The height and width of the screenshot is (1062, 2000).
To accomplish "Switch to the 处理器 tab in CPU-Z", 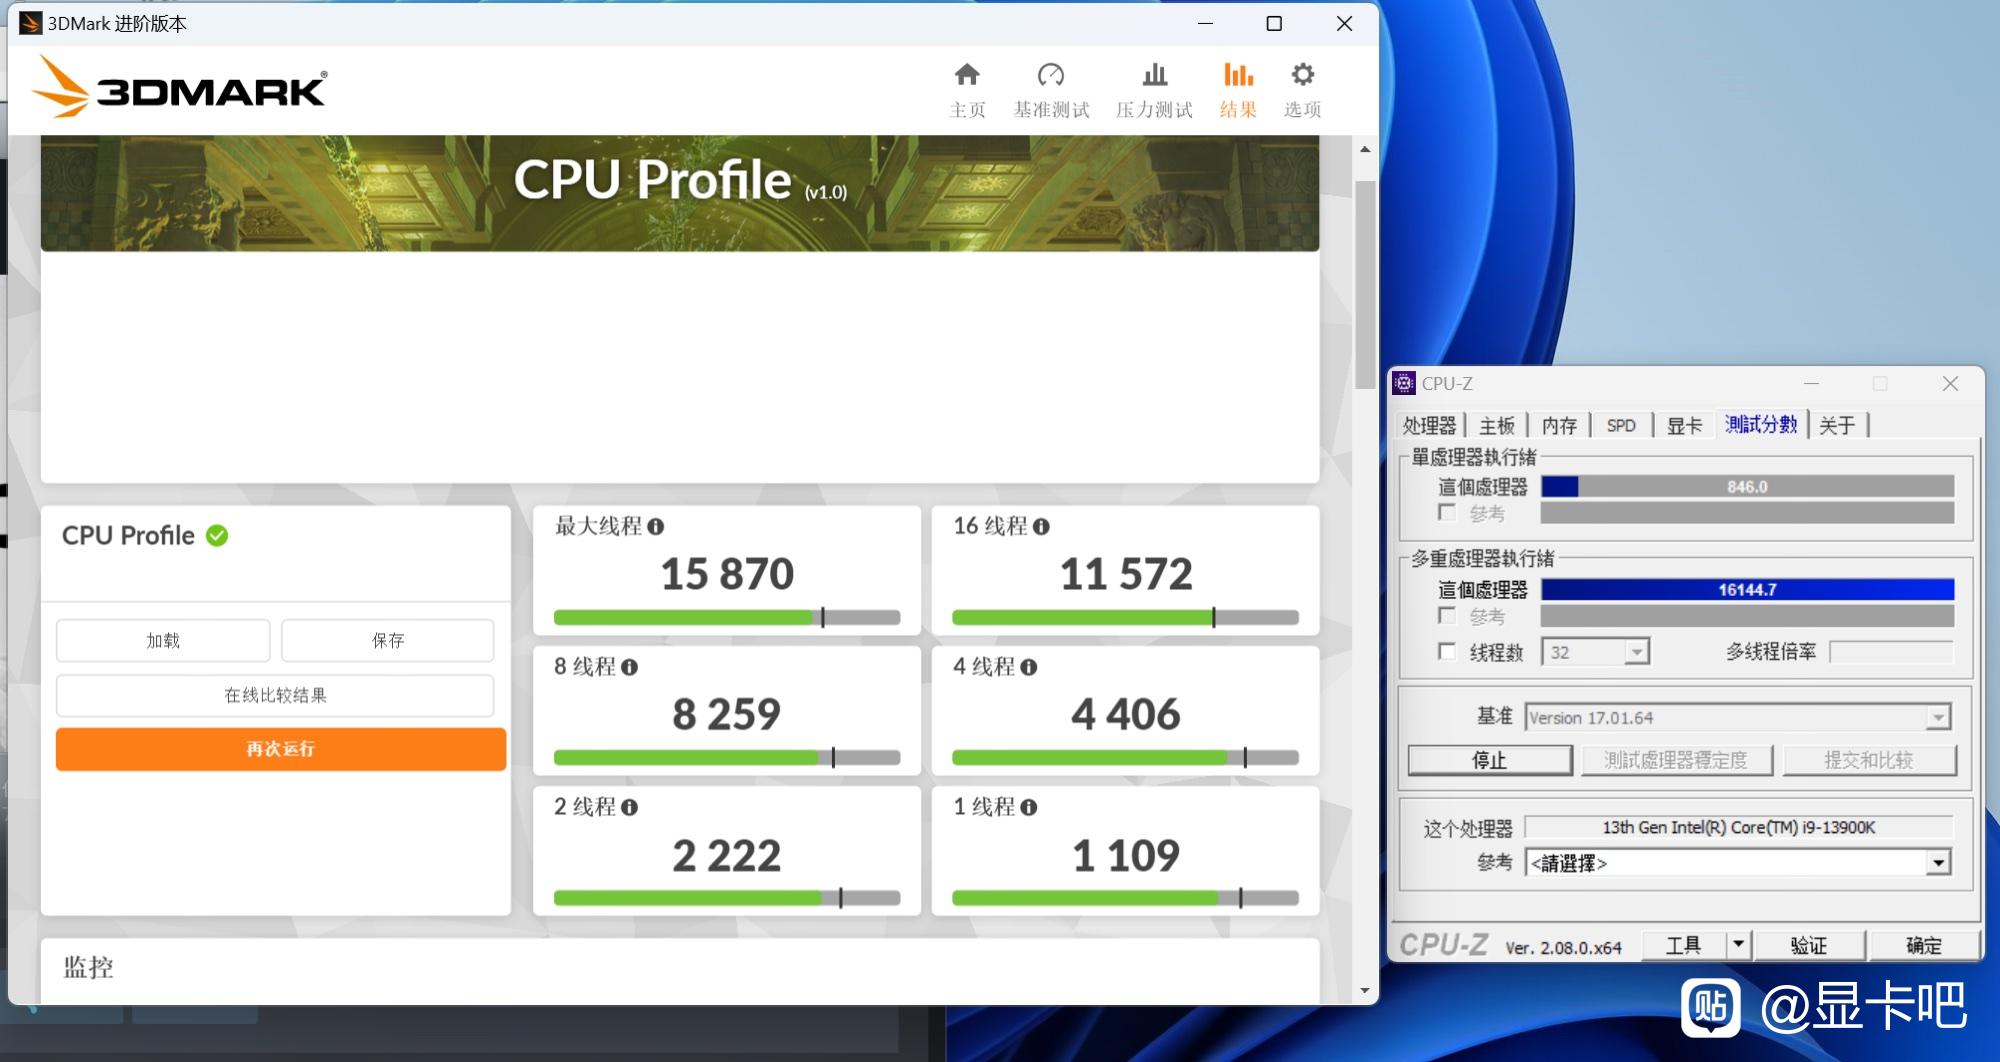I will click(1429, 426).
